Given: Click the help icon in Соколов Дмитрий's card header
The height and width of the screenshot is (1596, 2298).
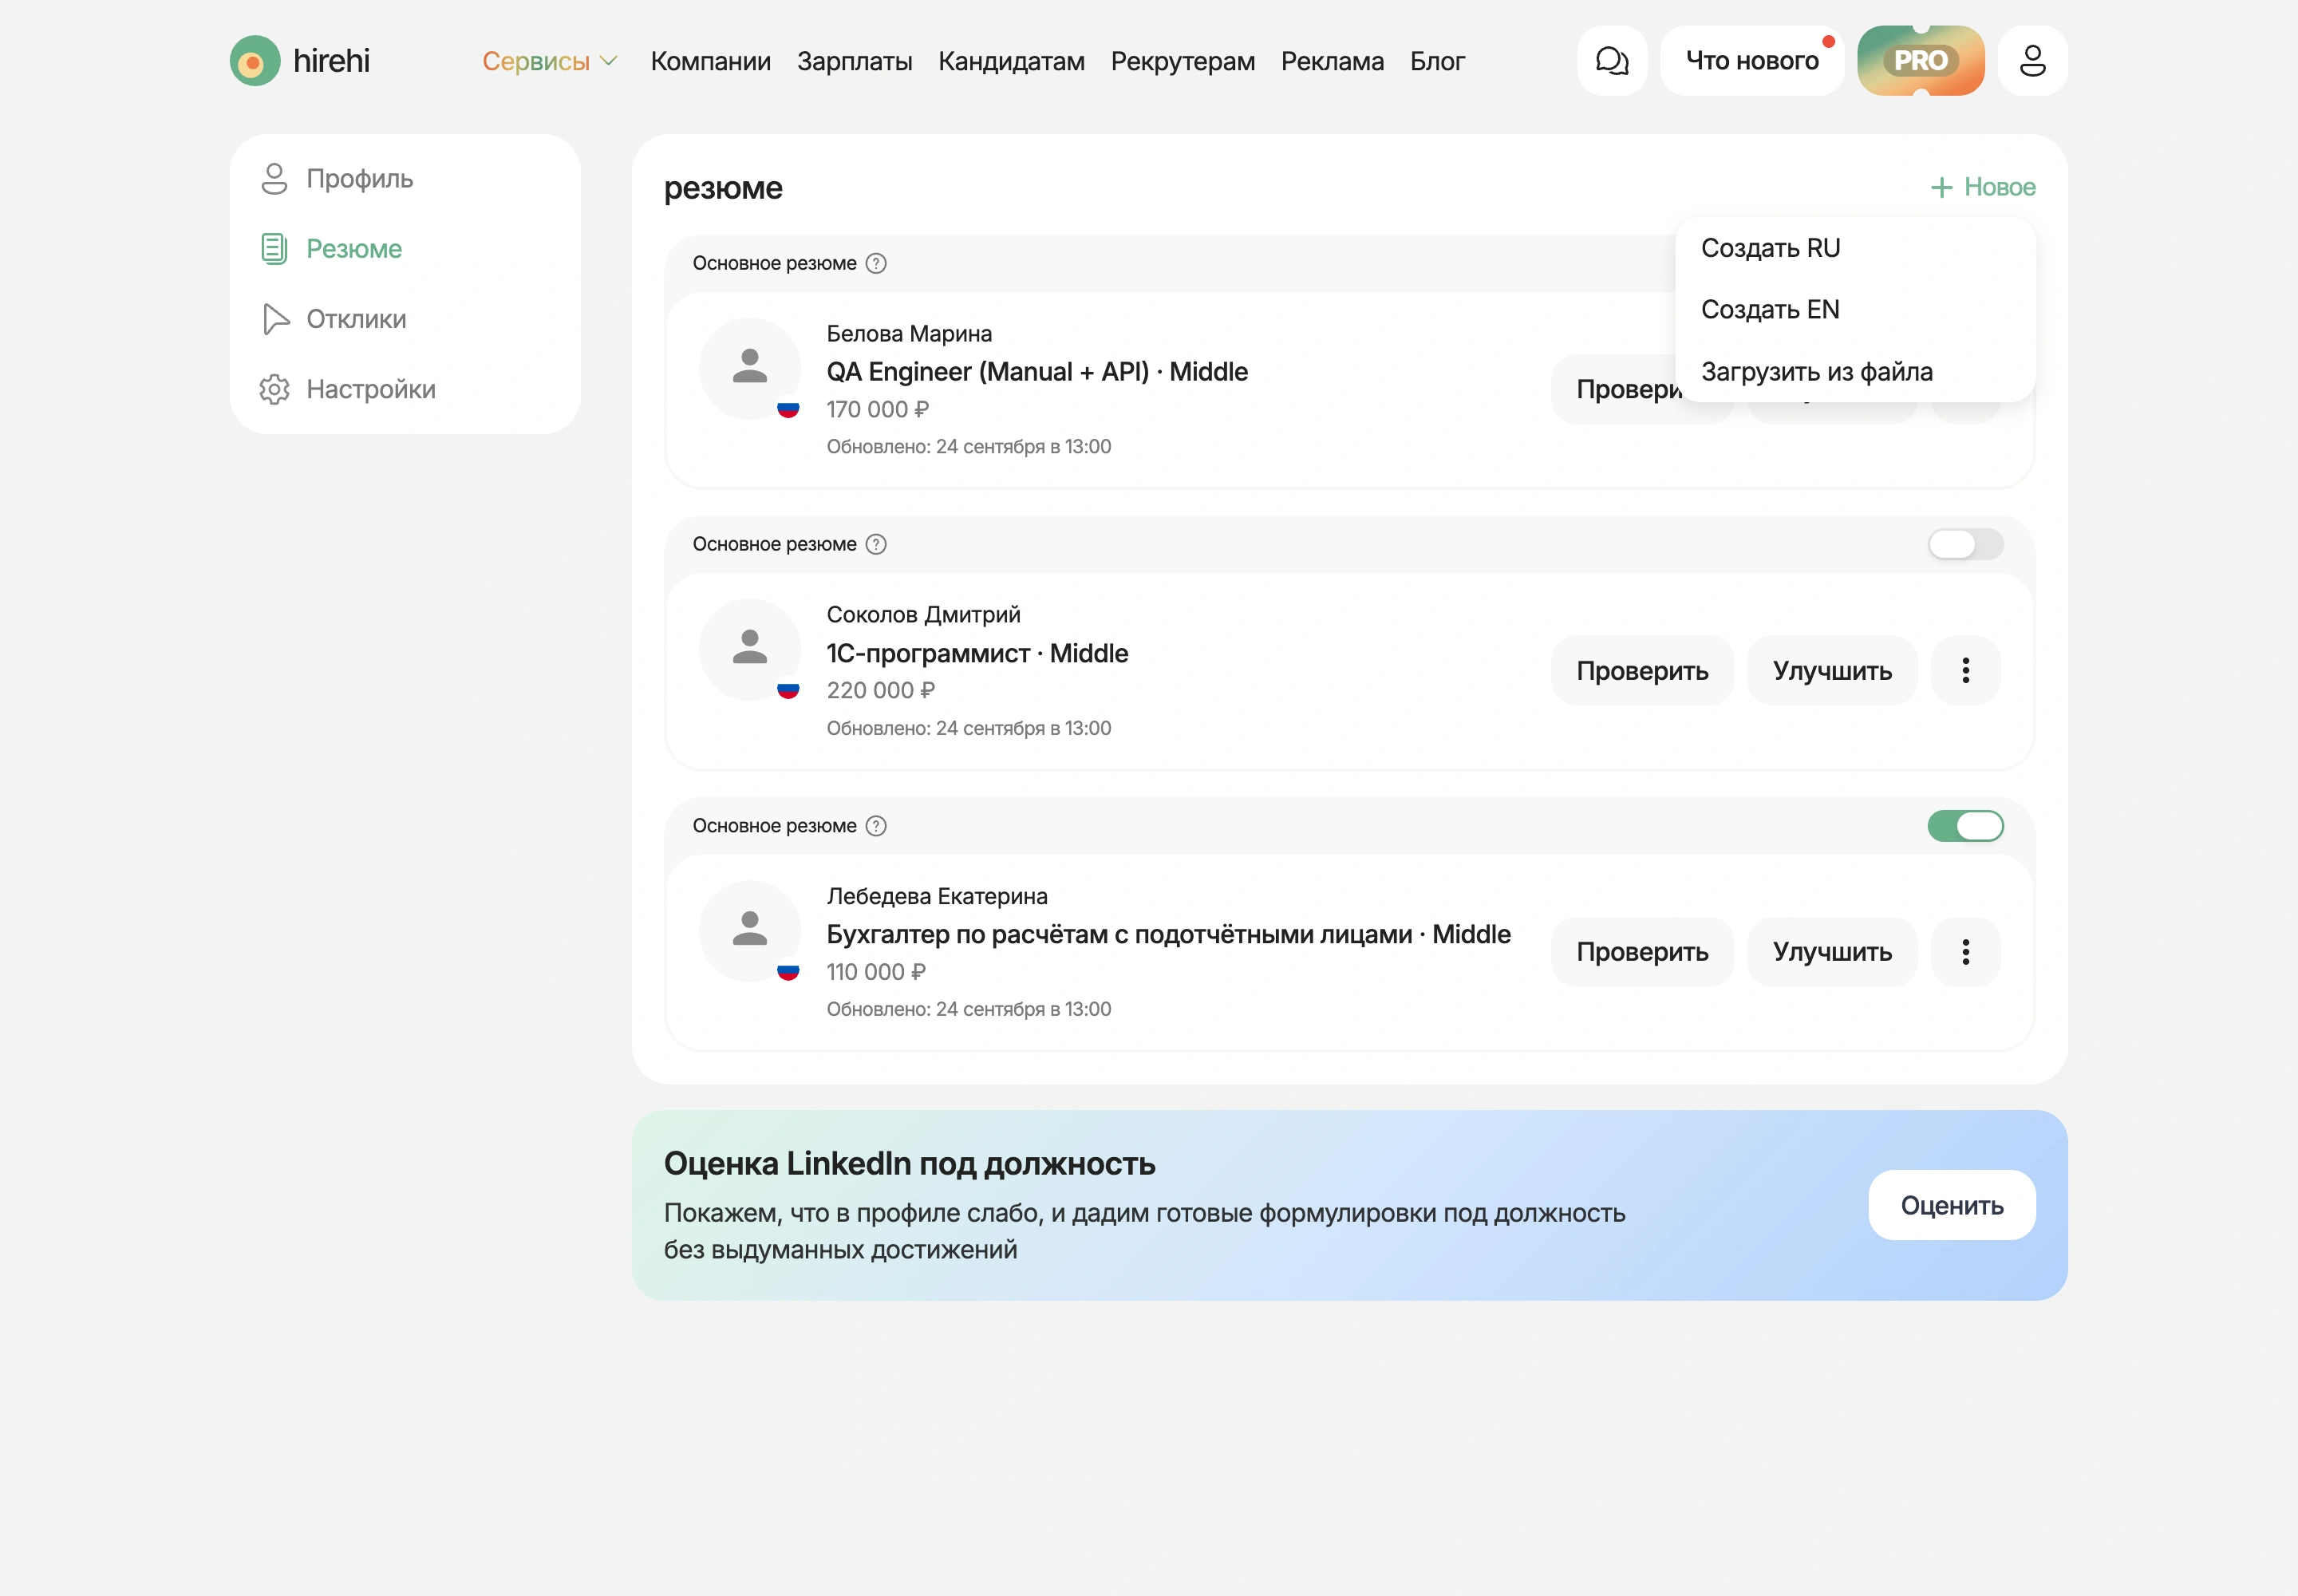Looking at the screenshot, I should [876, 544].
